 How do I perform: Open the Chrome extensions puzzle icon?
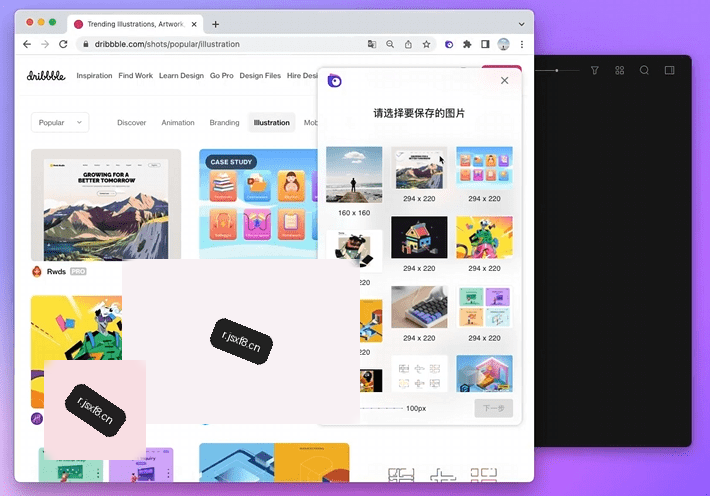click(467, 44)
